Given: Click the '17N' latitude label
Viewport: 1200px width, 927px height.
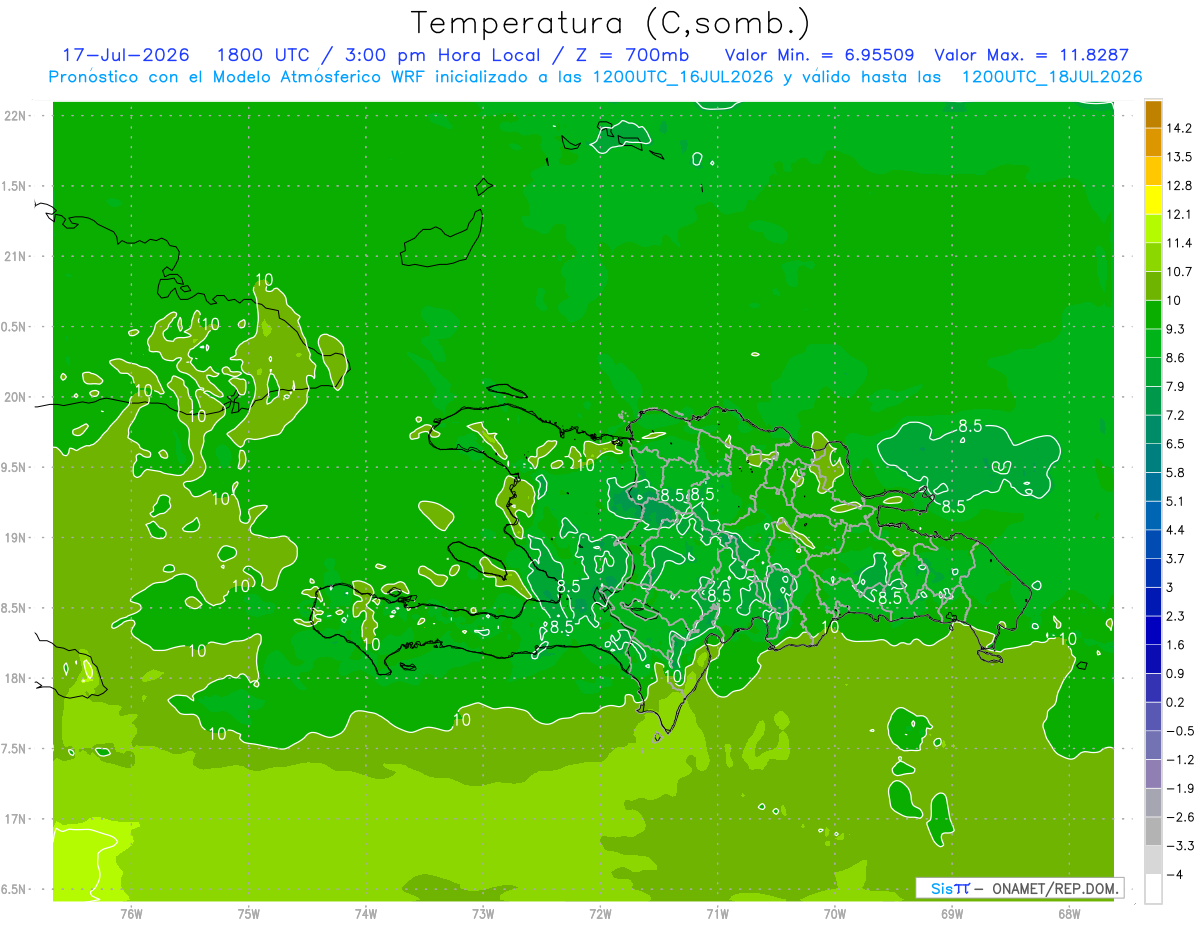Looking at the screenshot, I should [x=16, y=820].
